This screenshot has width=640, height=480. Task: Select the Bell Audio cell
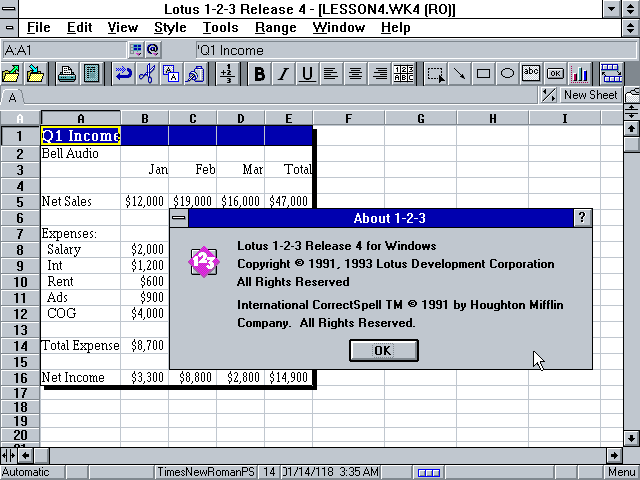[x=80, y=153]
